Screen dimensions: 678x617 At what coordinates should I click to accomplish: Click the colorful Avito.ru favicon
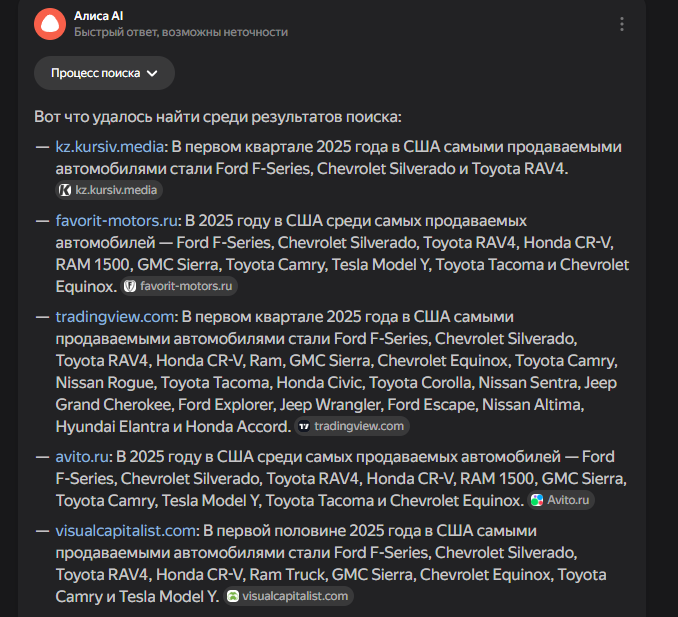click(x=537, y=500)
